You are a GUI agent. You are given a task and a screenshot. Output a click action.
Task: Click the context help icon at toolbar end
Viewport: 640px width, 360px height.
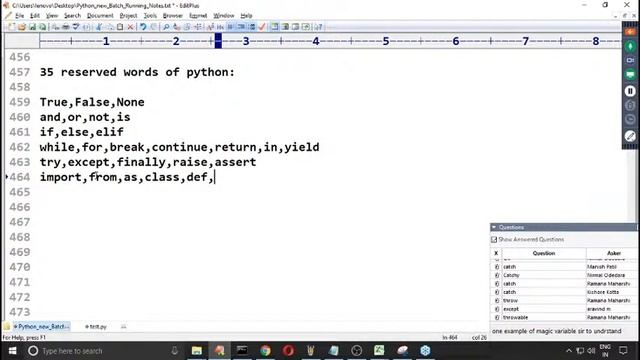pyautogui.click(x=318, y=27)
